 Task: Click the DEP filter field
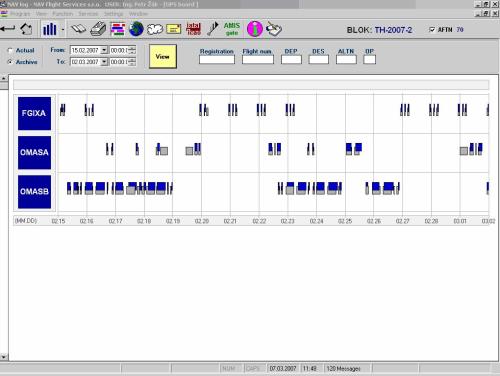pos(291,60)
